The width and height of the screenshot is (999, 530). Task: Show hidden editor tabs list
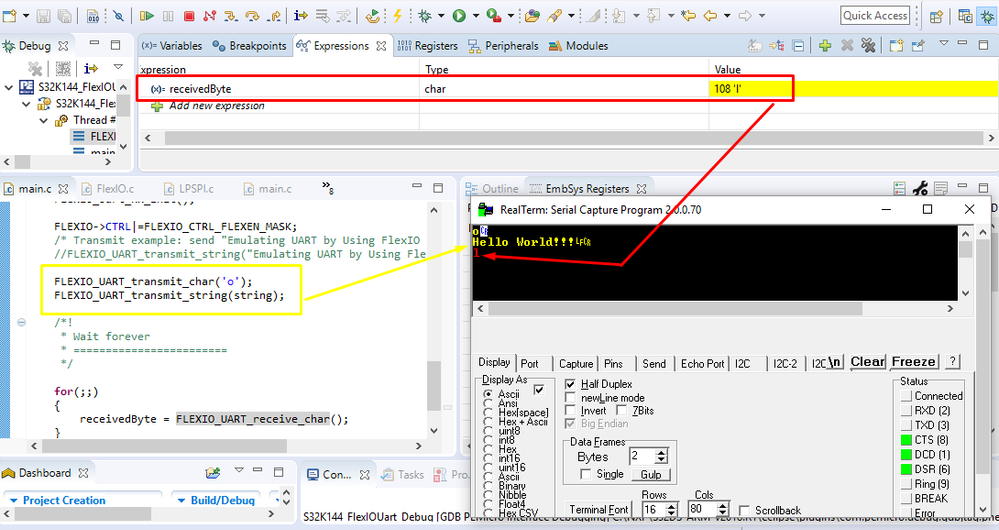328,187
